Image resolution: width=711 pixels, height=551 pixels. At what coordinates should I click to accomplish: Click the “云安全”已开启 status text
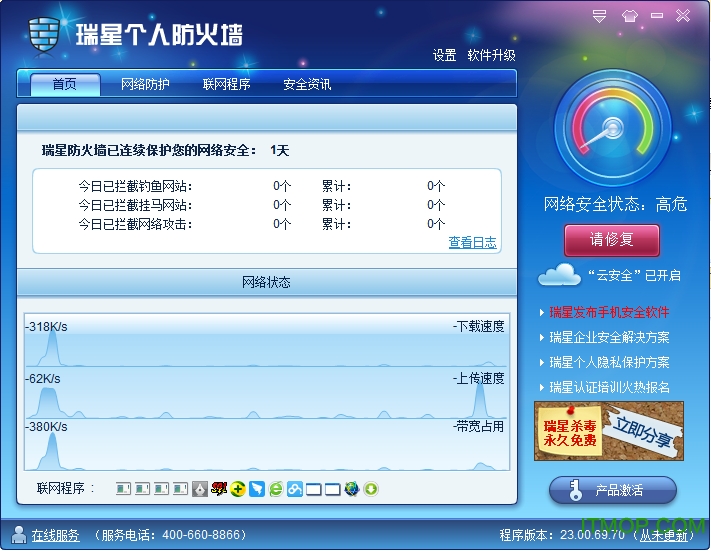click(633, 275)
